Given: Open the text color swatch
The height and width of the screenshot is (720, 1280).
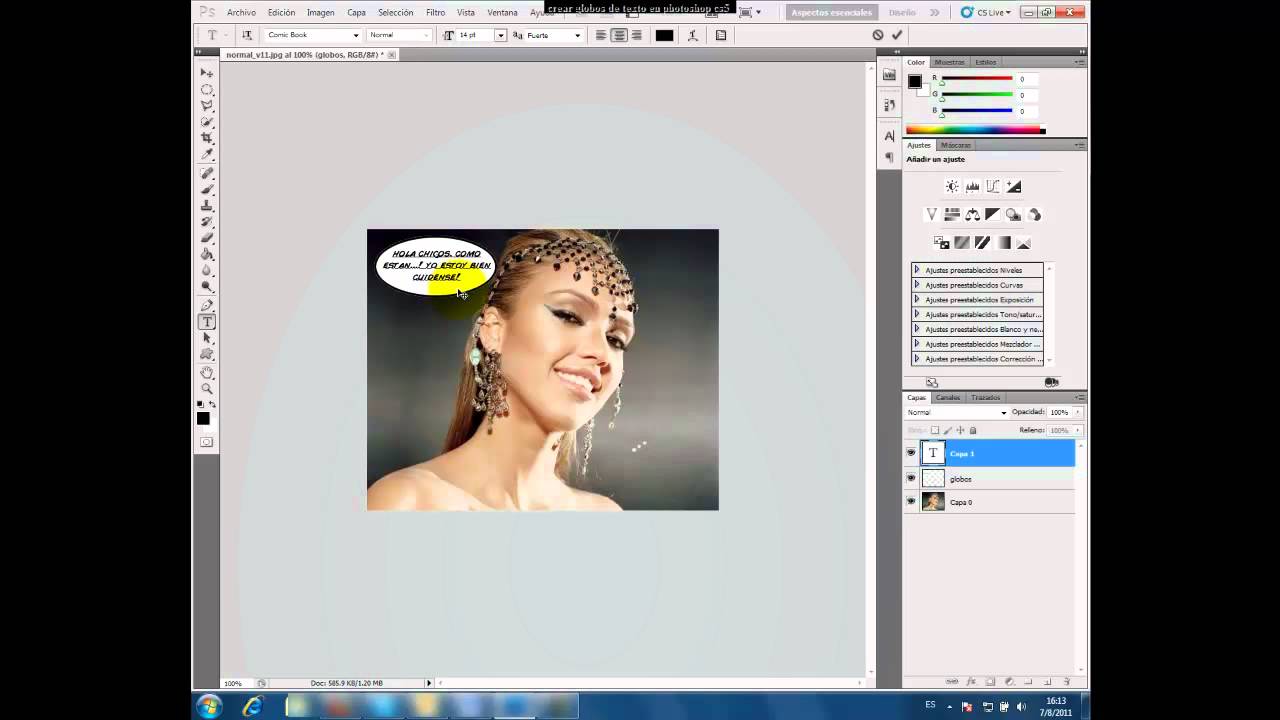Looking at the screenshot, I should (664, 35).
